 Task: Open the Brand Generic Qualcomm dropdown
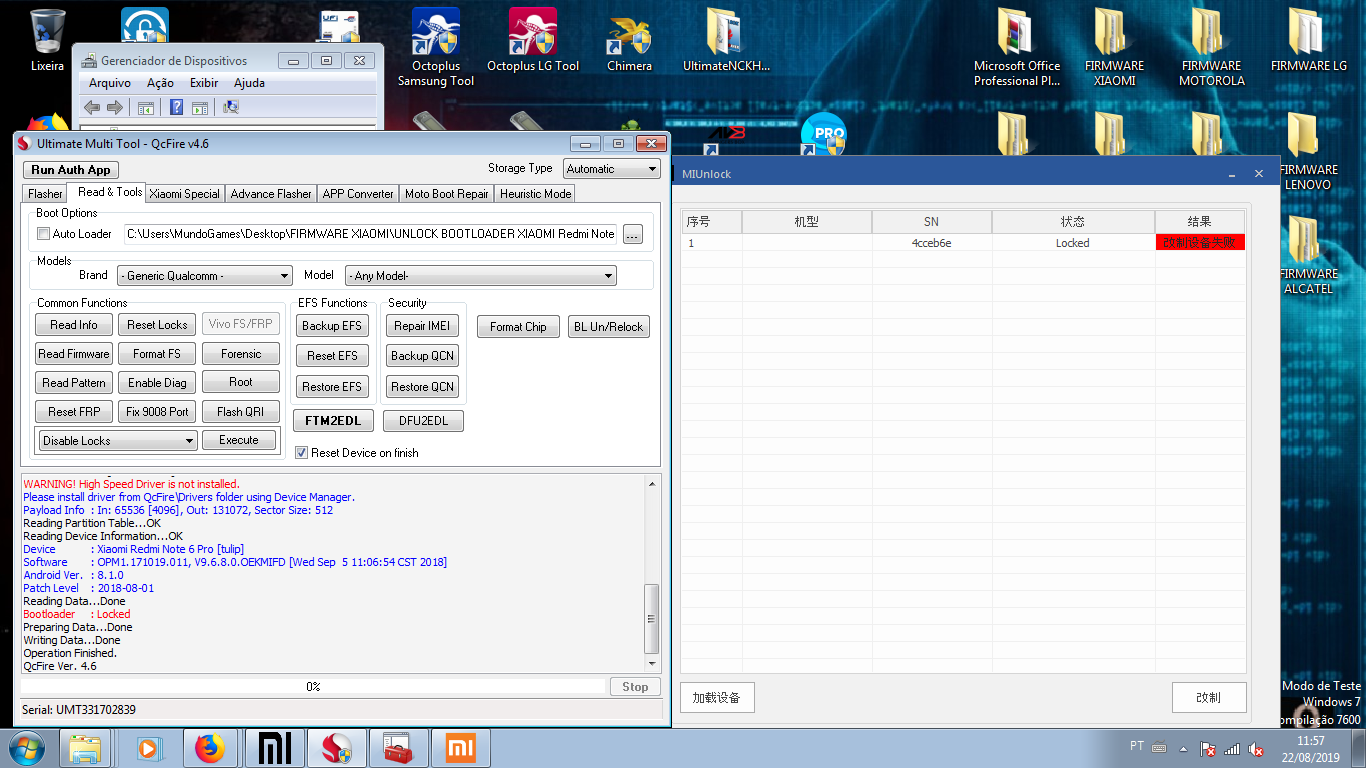click(x=204, y=276)
